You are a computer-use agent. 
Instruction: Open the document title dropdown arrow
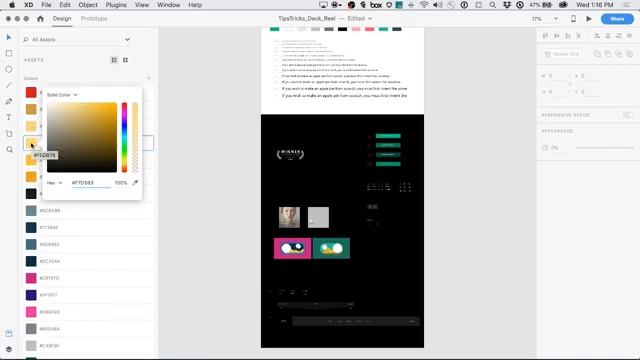[x=370, y=19]
